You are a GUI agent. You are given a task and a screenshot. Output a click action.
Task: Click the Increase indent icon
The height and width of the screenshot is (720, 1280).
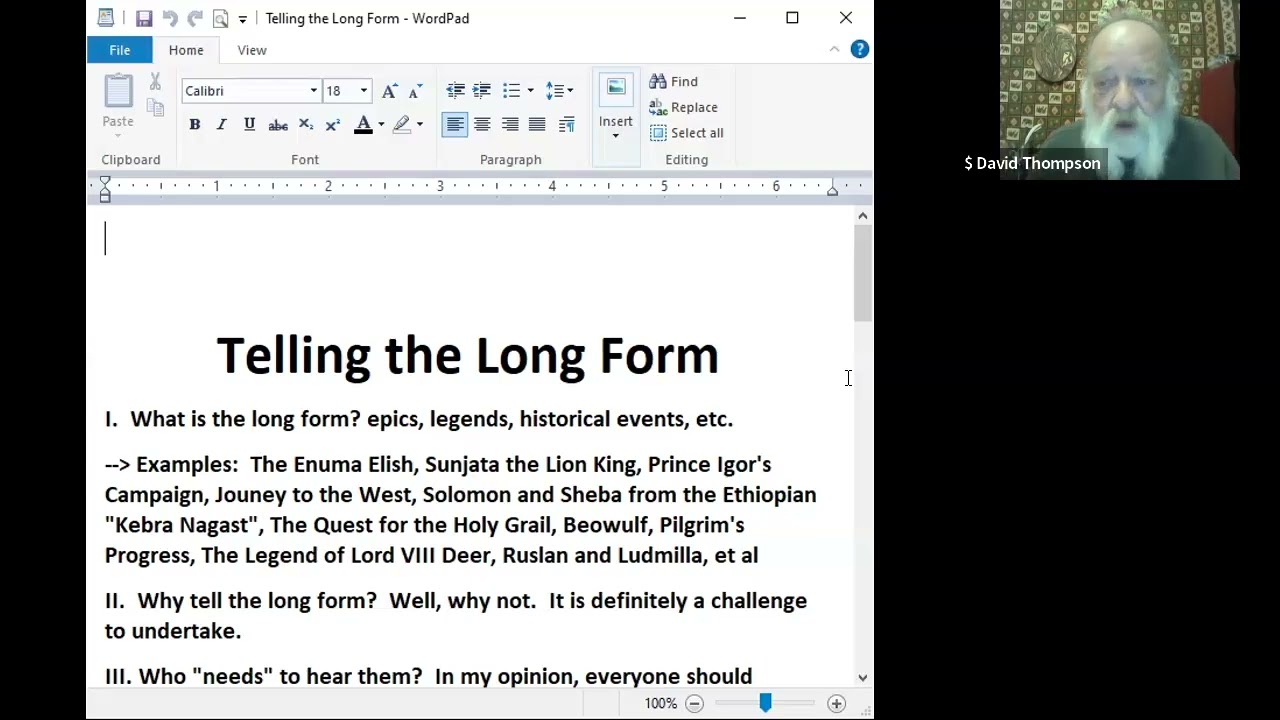click(482, 91)
